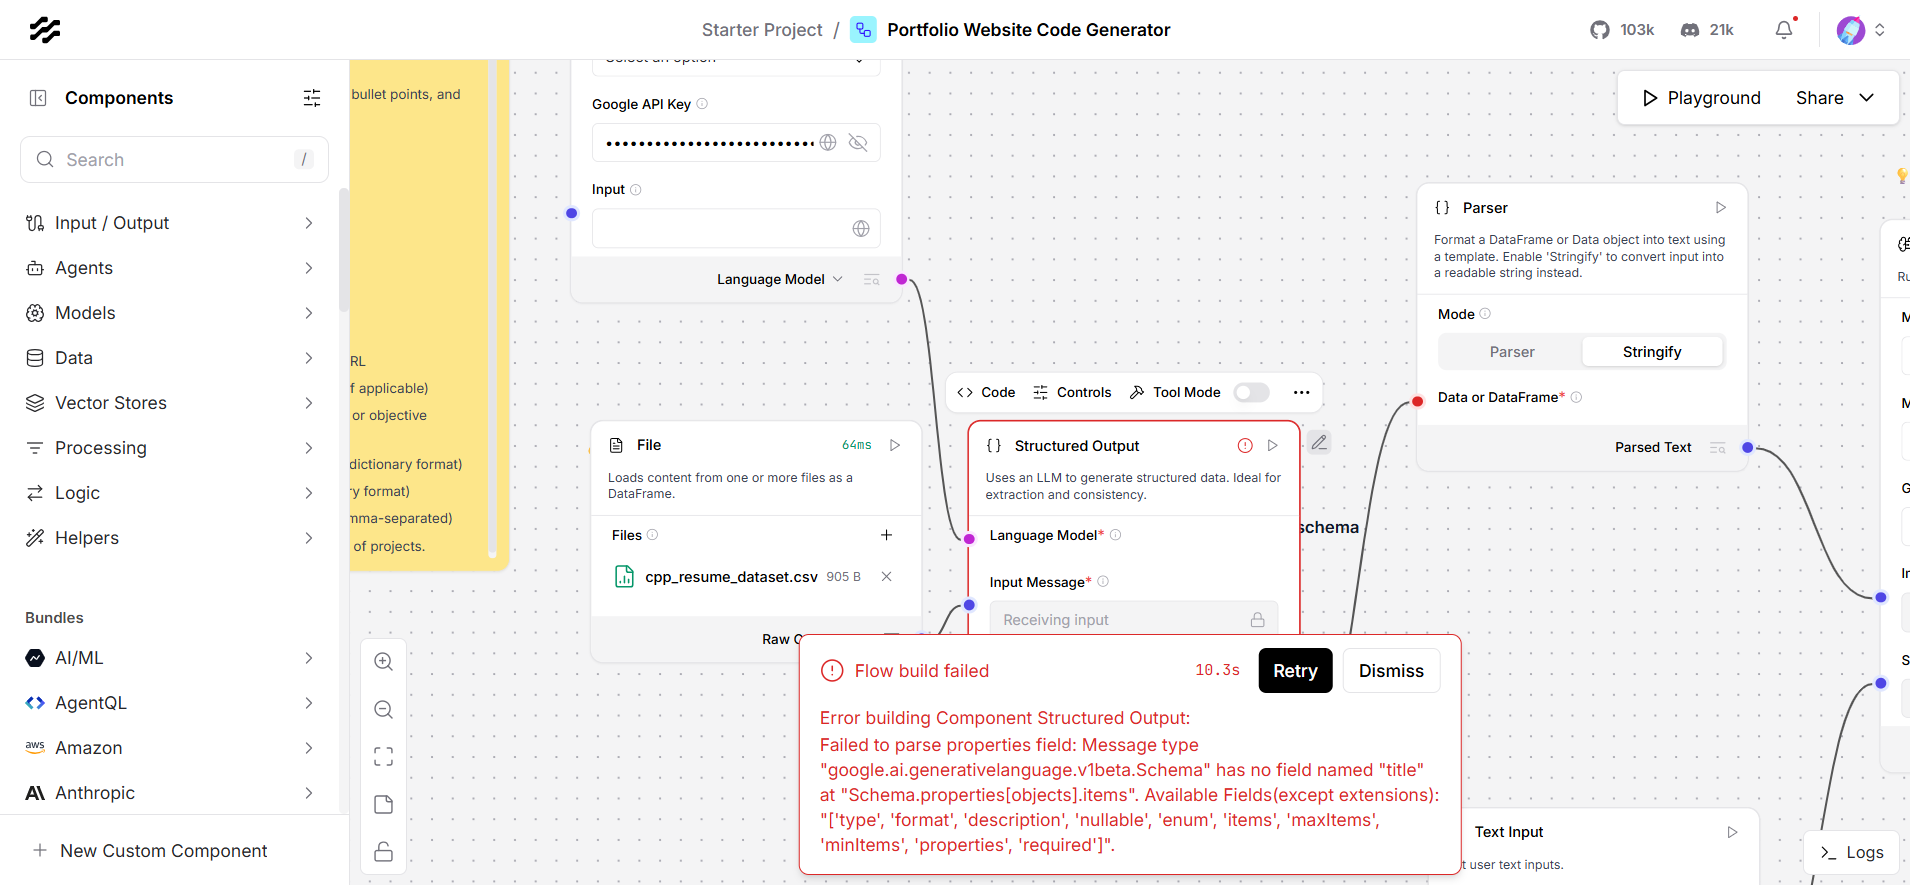Zoom in on the canvas
1910x885 pixels.
(x=384, y=662)
